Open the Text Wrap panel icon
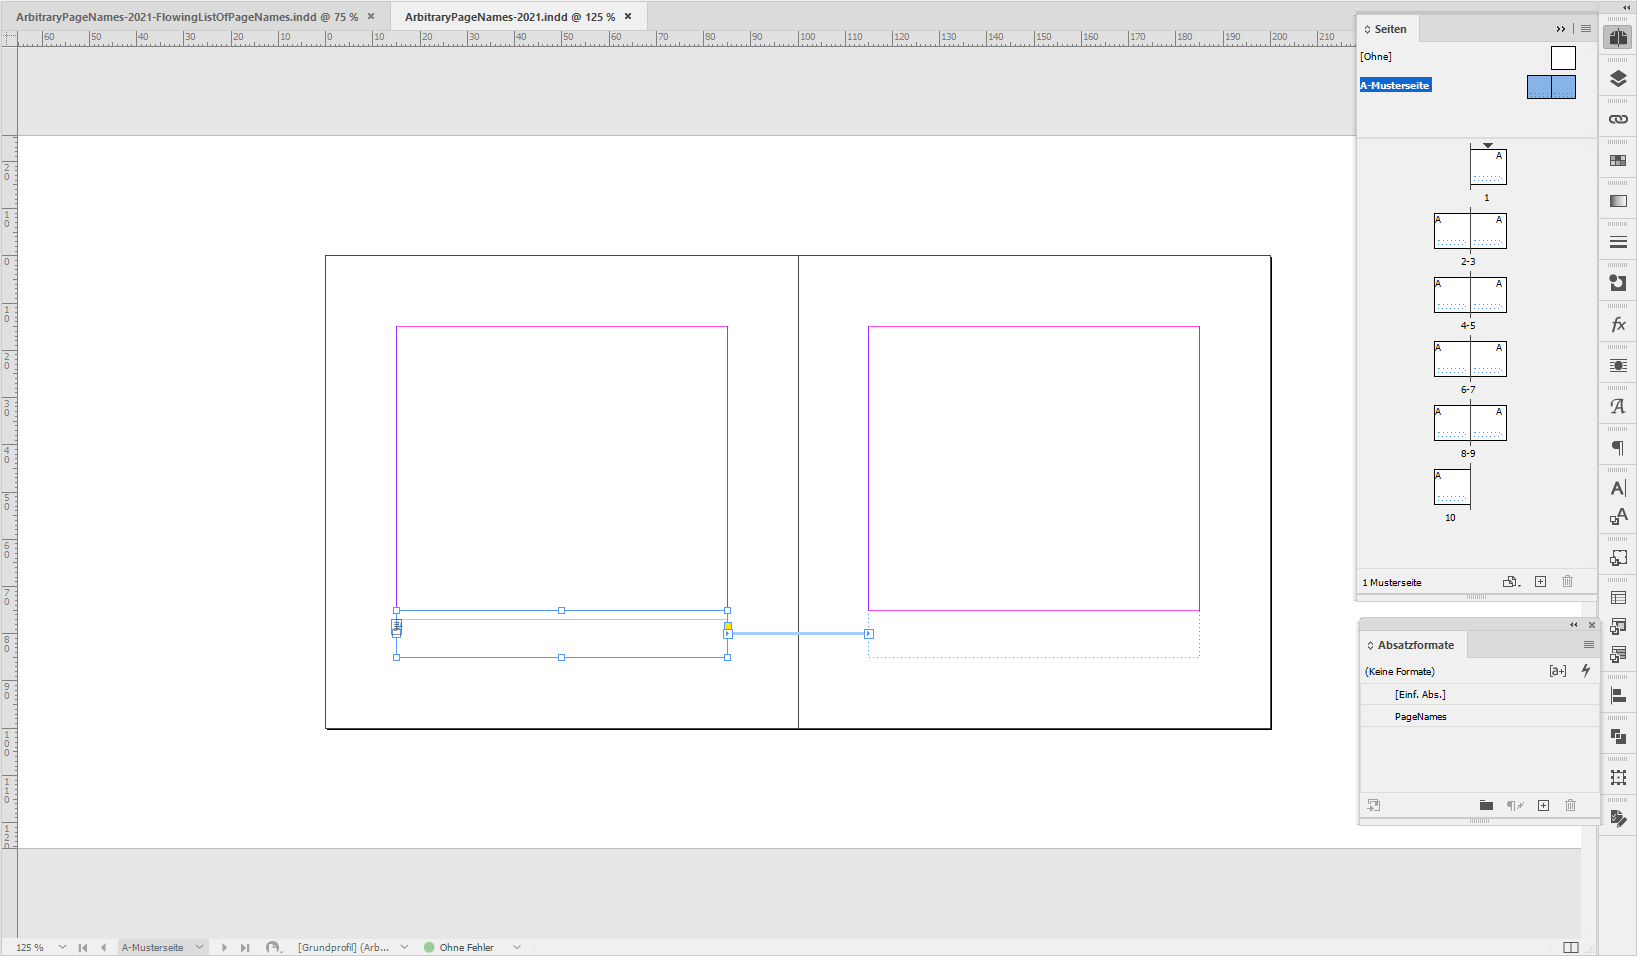 click(1618, 365)
